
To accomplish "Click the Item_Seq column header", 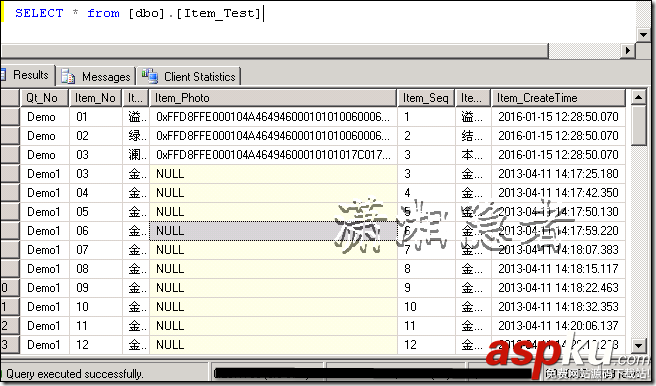I will tap(426, 98).
